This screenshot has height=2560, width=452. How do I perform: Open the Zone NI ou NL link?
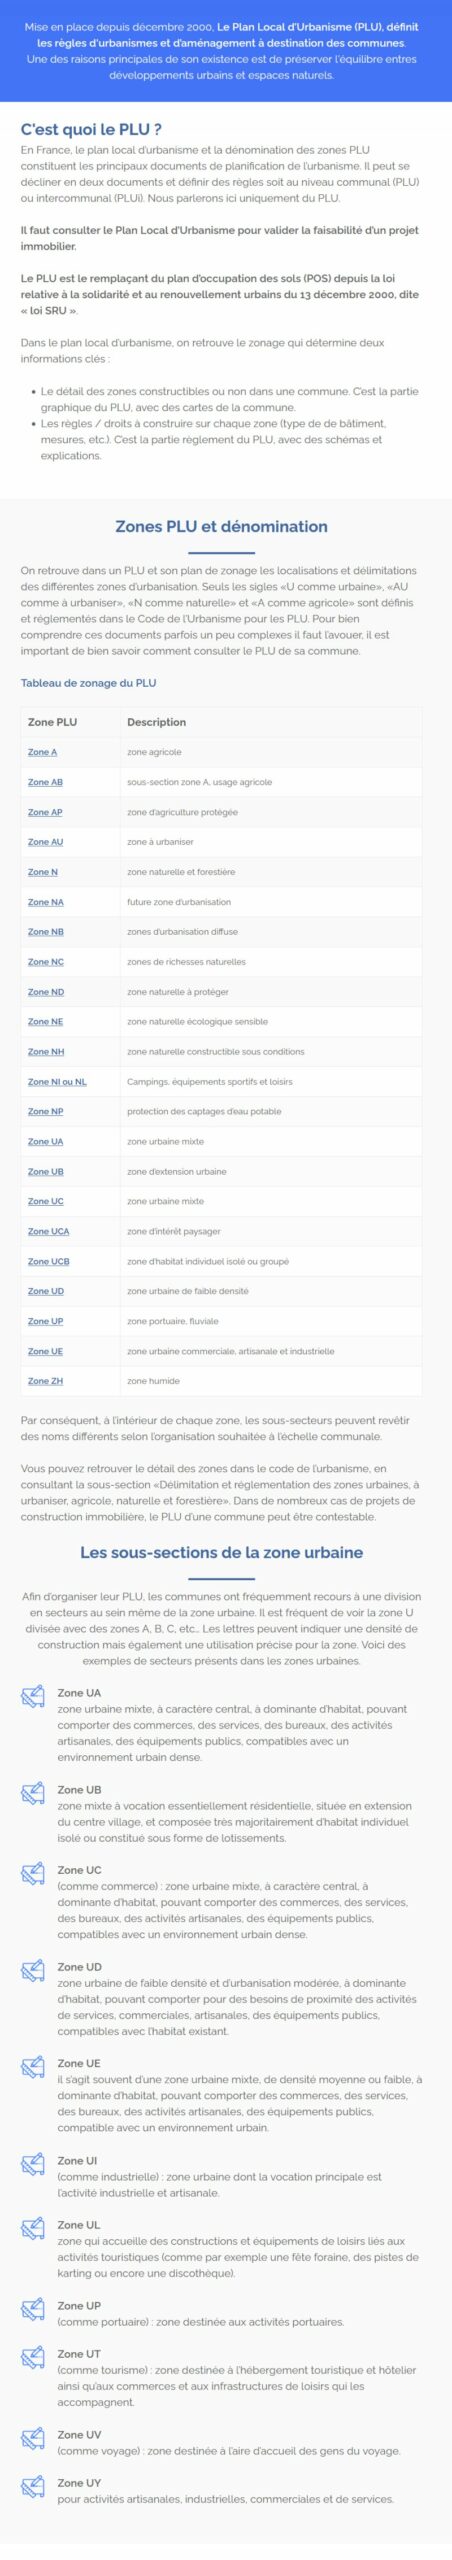pyautogui.click(x=57, y=1081)
